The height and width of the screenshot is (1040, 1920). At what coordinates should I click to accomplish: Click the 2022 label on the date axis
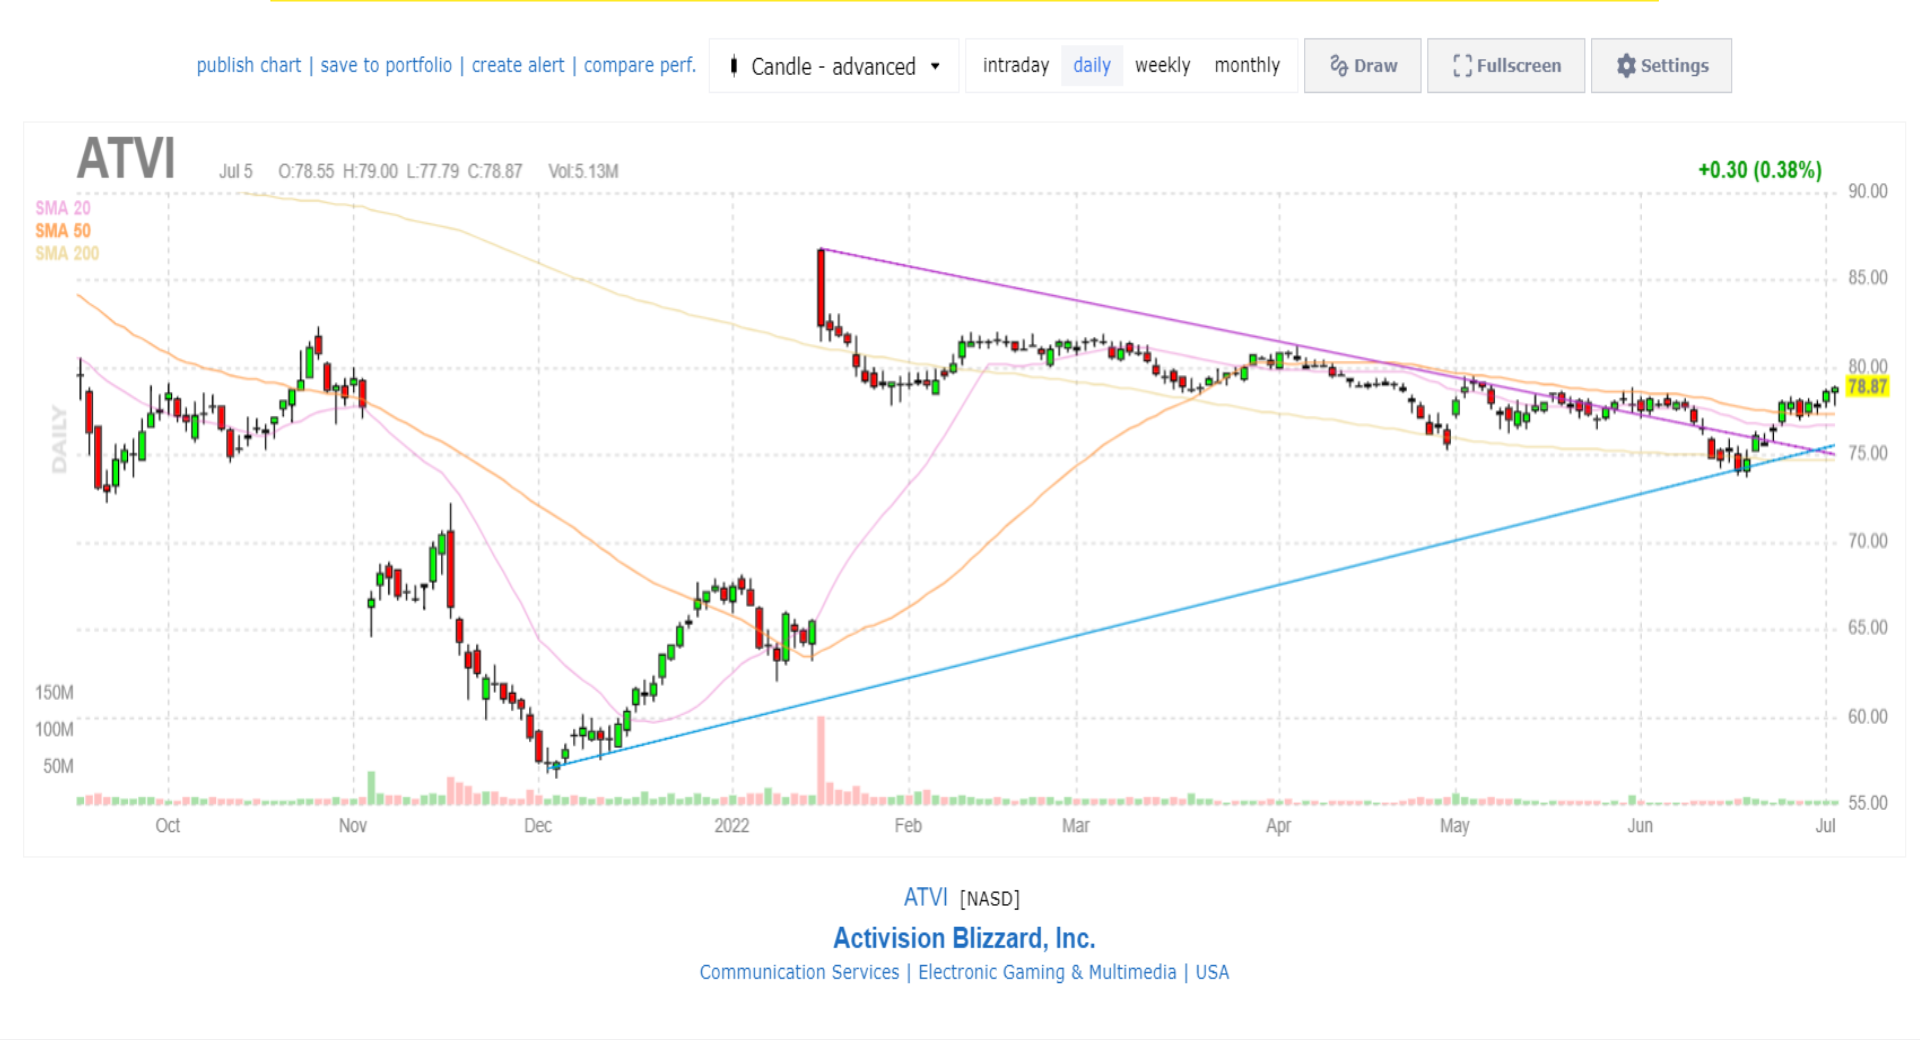point(732,826)
